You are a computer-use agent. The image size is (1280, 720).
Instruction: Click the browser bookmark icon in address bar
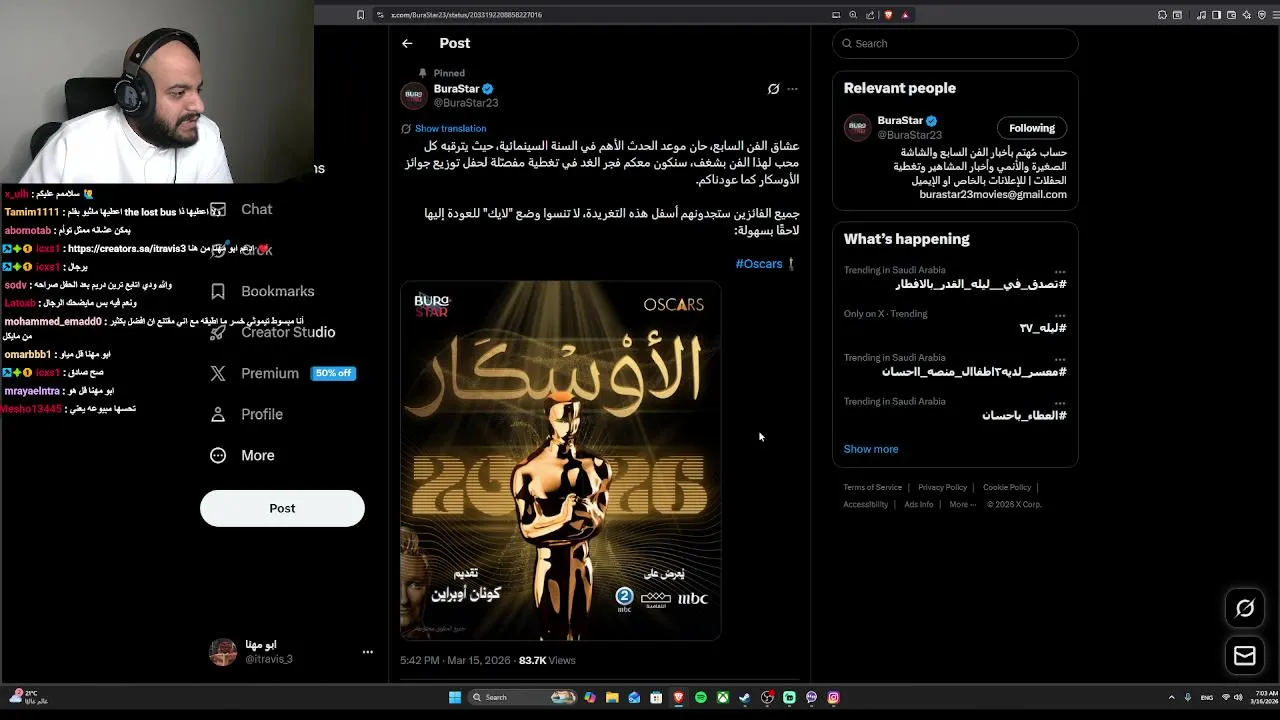point(360,15)
